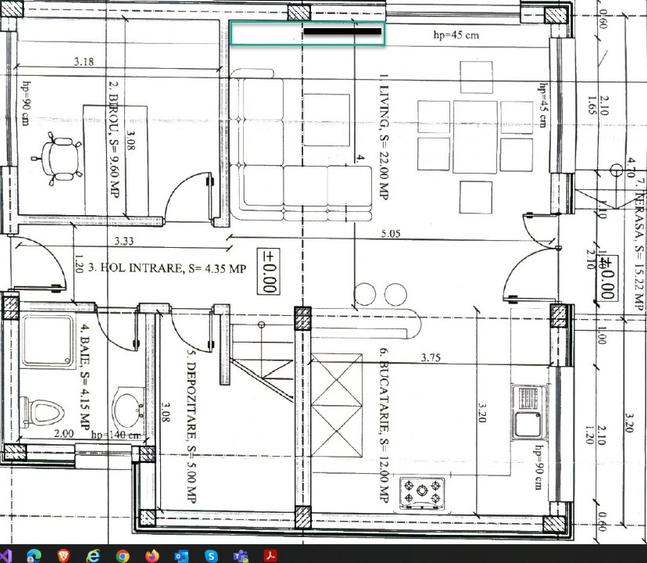Open Firefox from the taskbar
Screen dimensions: 647x563
pyautogui.click(x=152, y=555)
